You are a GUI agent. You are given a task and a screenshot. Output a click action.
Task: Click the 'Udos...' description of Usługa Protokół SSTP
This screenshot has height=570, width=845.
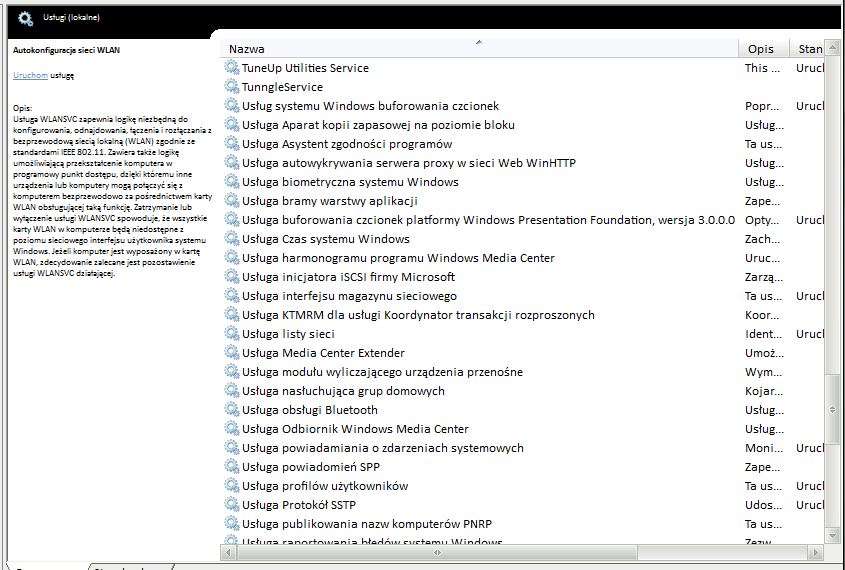763,505
